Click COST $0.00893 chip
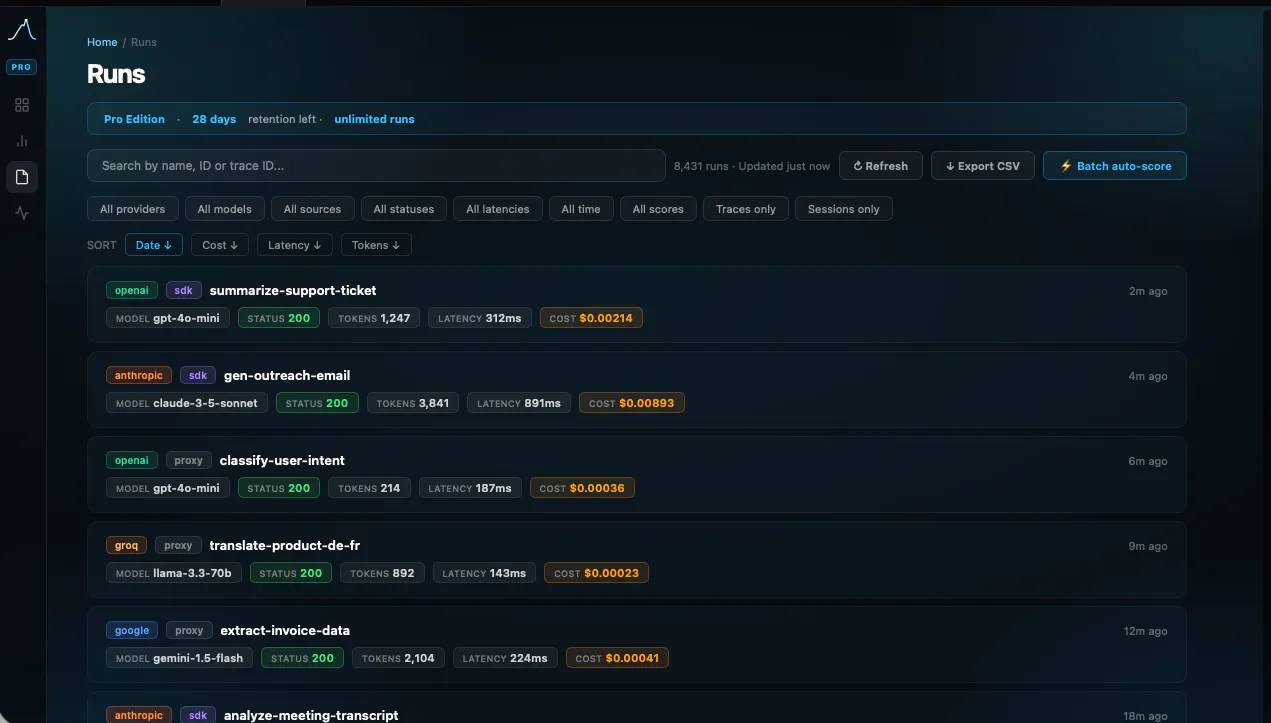The width and height of the screenshot is (1271, 723). (x=631, y=403)
